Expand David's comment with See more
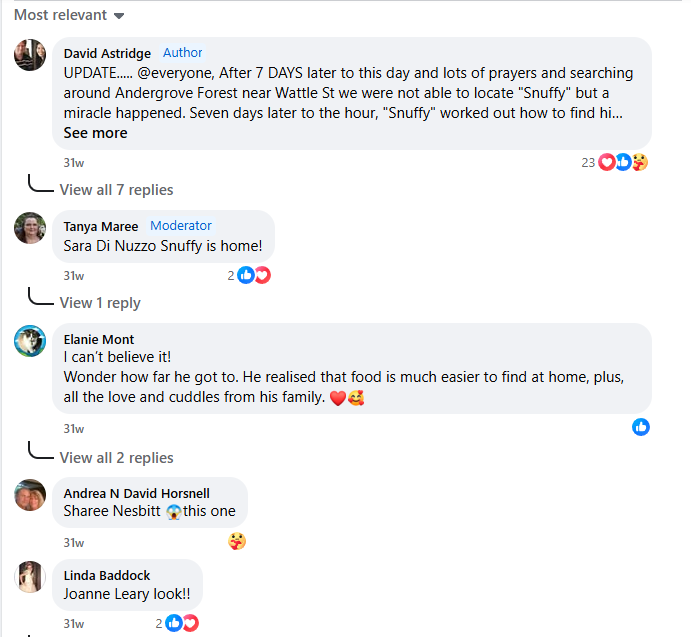Screen dimensions: 691x637 (x=95, y=133)
